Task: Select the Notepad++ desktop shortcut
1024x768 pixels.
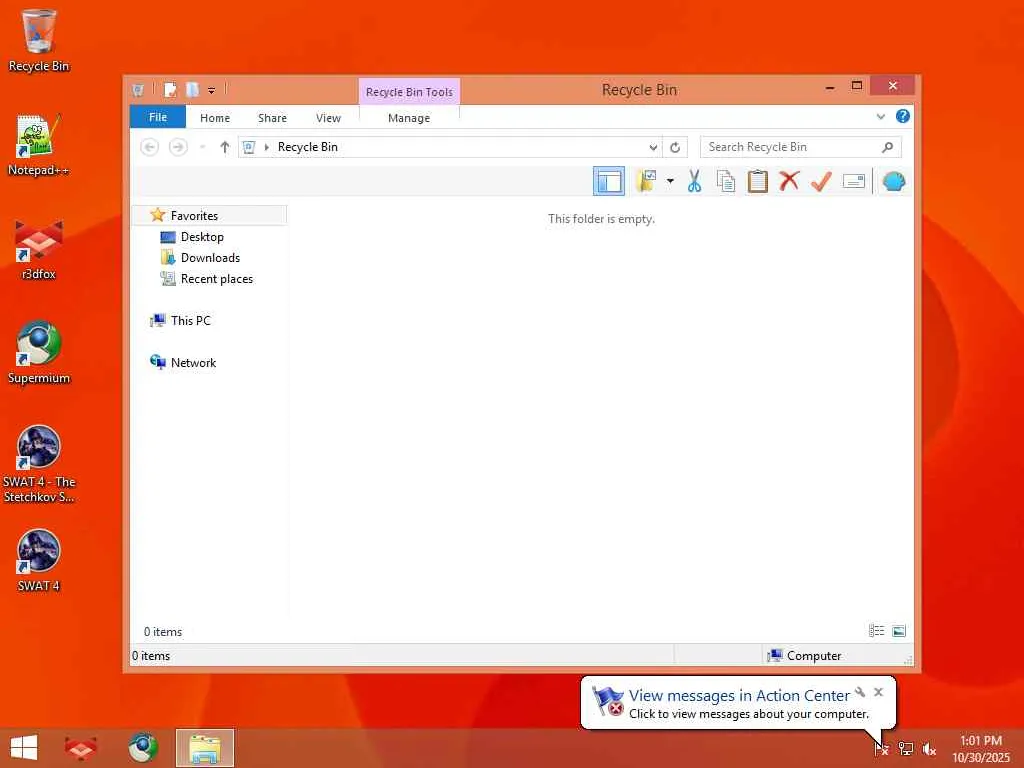Action: [39, 145]
